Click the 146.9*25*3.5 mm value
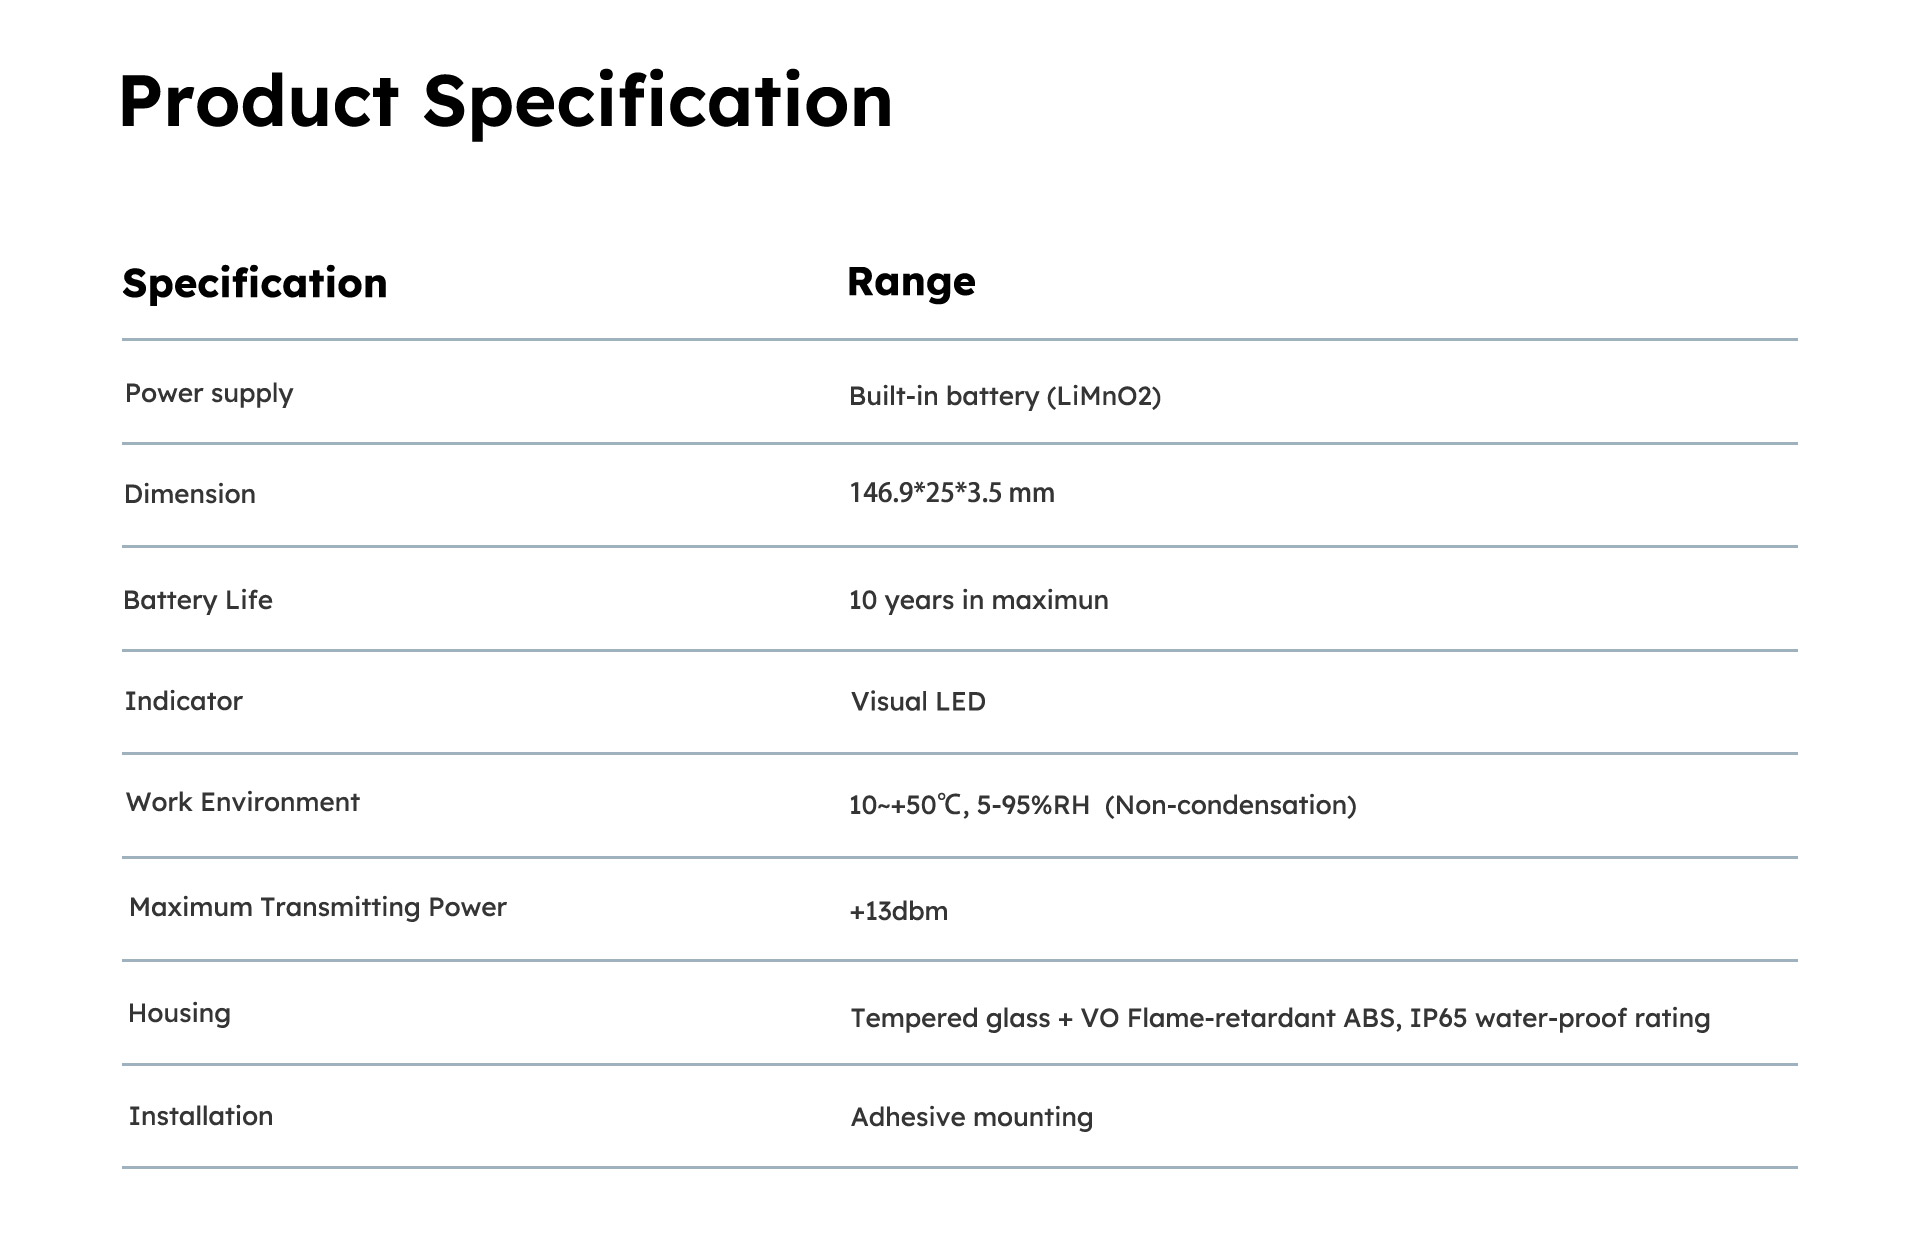The width and height of the screenshot is (1920, 1233). [x=952, y=493]
